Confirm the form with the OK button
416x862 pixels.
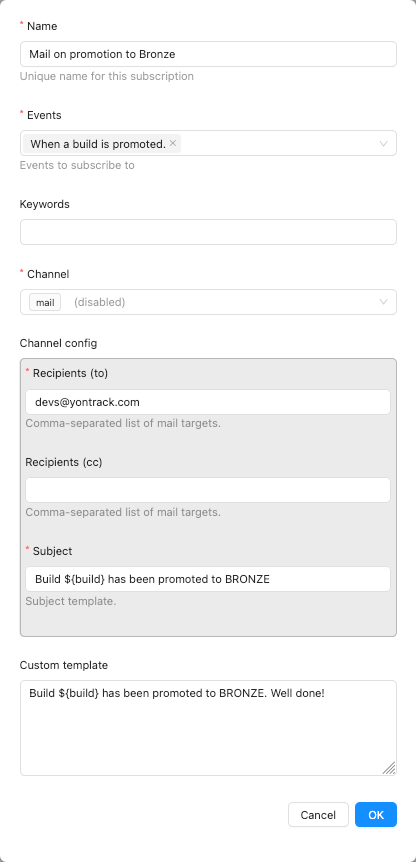coord(376,815)
